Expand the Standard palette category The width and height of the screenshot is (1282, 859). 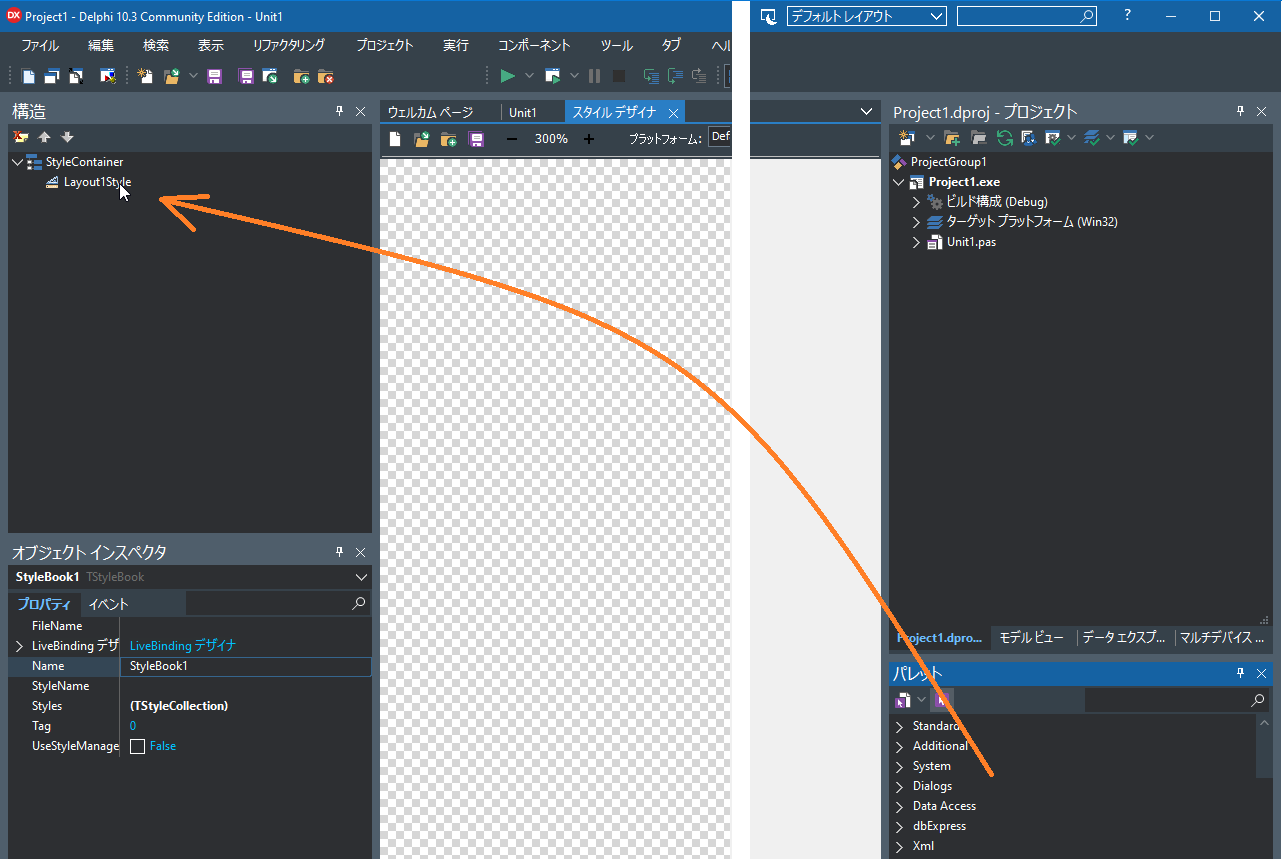coord(899,726)
